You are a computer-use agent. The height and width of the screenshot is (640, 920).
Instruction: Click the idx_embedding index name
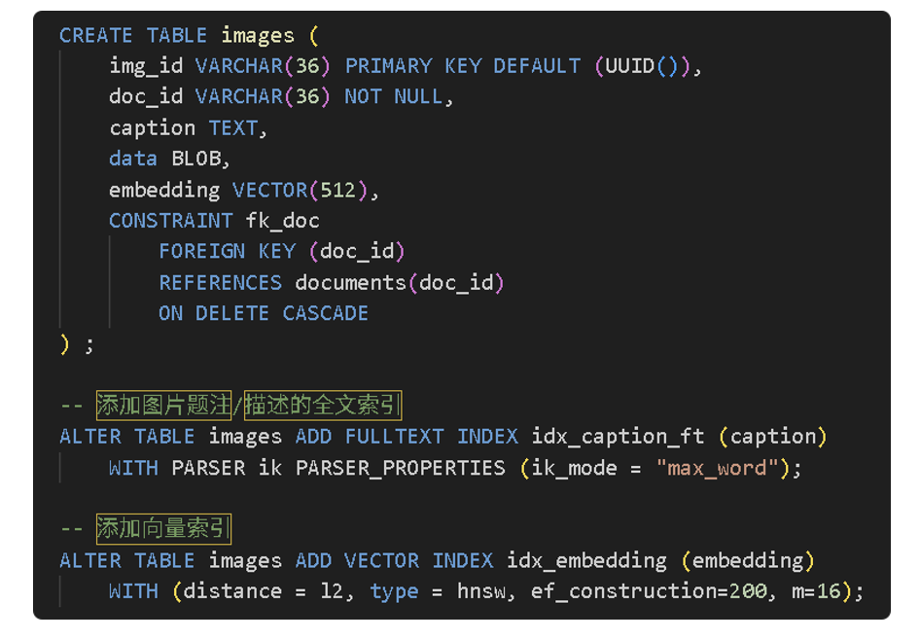(586, 560)
